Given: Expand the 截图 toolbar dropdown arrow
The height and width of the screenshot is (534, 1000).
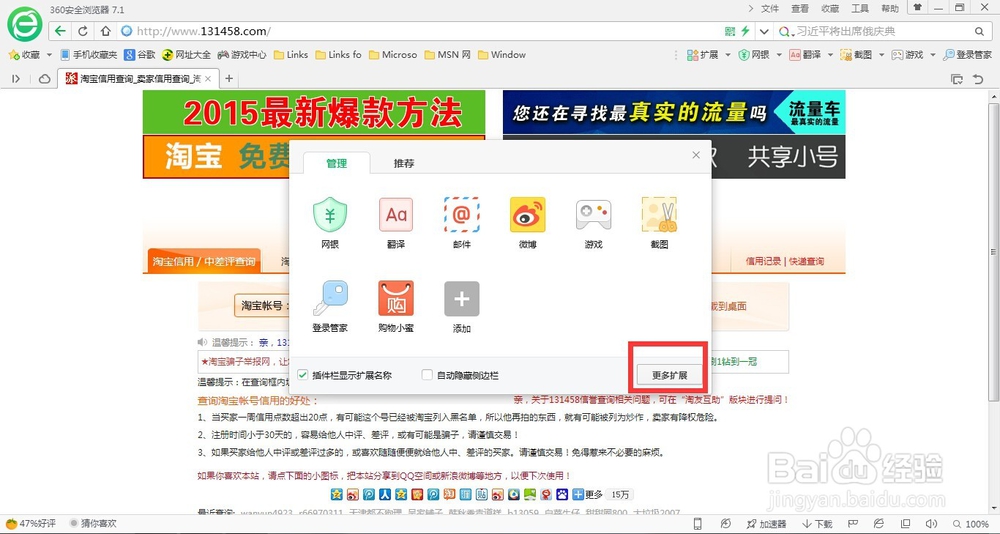Looking at the screenshot, I should coord(881,55).
